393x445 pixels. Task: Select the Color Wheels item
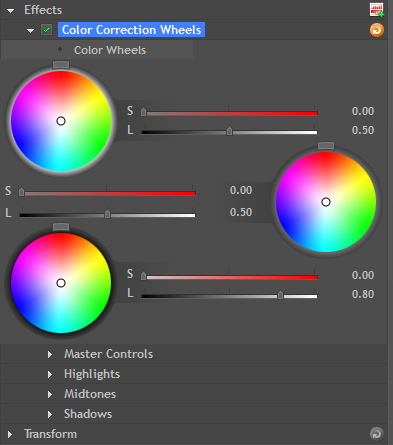click(110, 50)
